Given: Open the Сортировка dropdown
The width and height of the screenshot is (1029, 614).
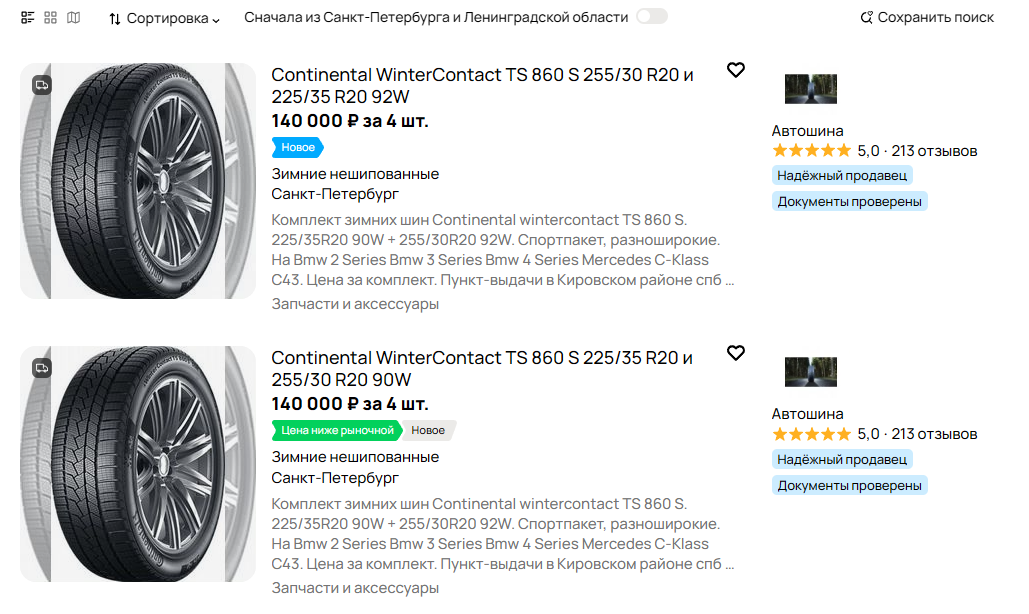Looking at the screenshot, I should pyautogui.click(x=165, y=18).
